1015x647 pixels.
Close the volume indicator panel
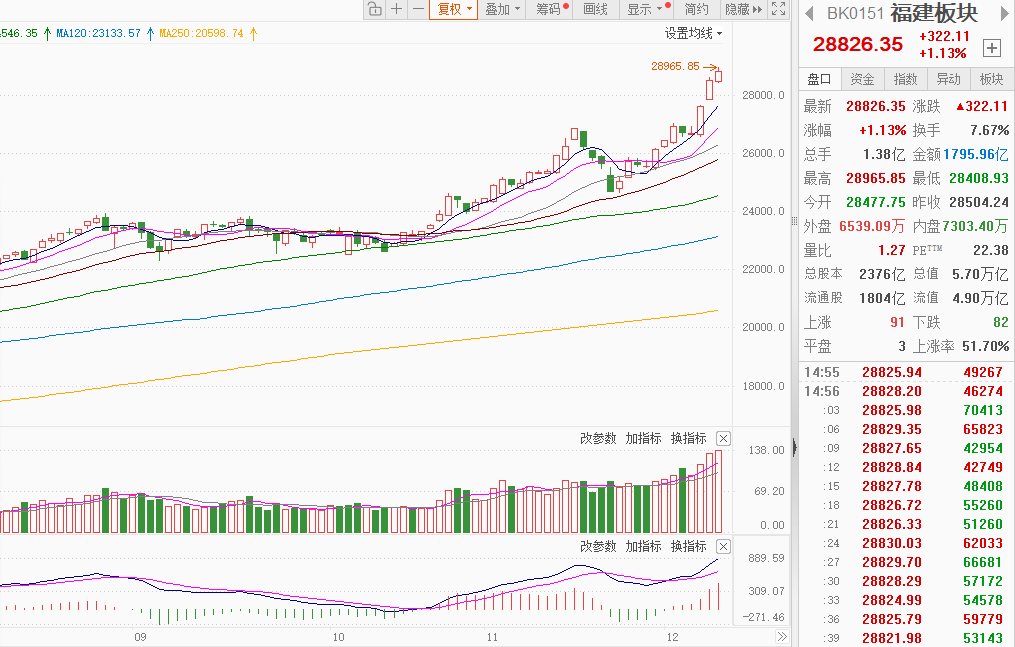click(x=724, y=439)
